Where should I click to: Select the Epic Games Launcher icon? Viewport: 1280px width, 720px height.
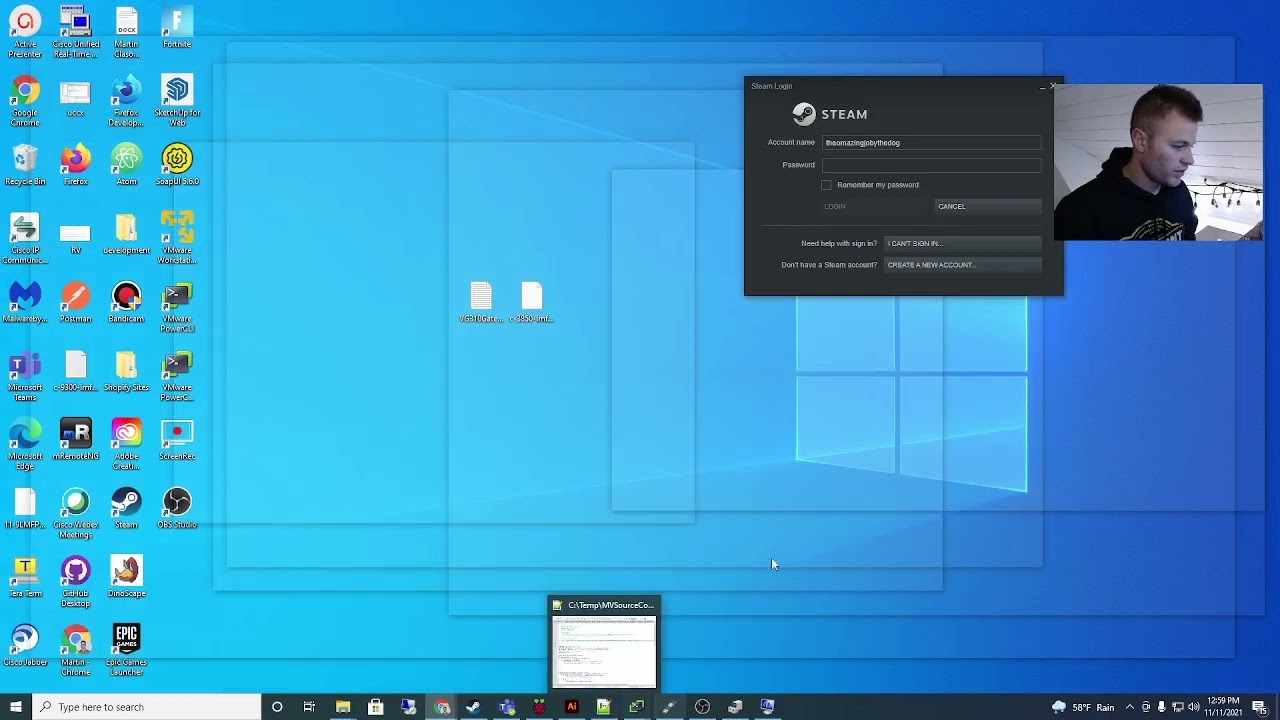coord(126,650)
